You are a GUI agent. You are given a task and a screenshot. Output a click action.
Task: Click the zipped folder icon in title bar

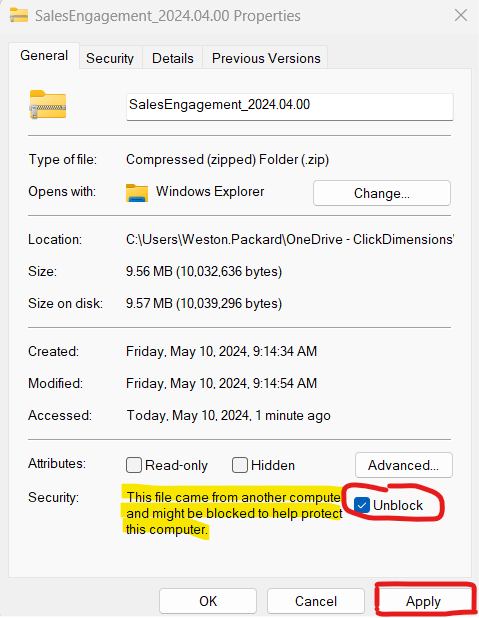point(19,15)
